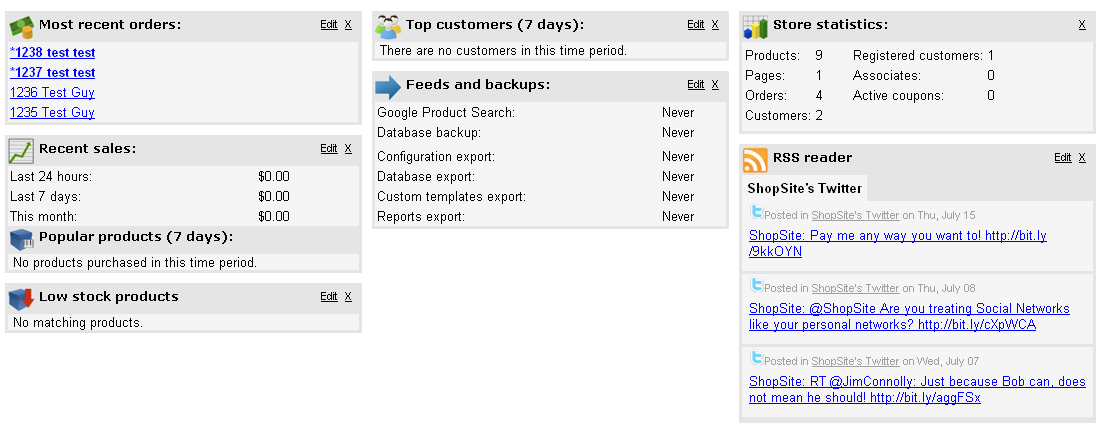The height and width of the screenshot is (427, 1104).
Task: Close the Recent sales panel
Action: coord(348,149)
